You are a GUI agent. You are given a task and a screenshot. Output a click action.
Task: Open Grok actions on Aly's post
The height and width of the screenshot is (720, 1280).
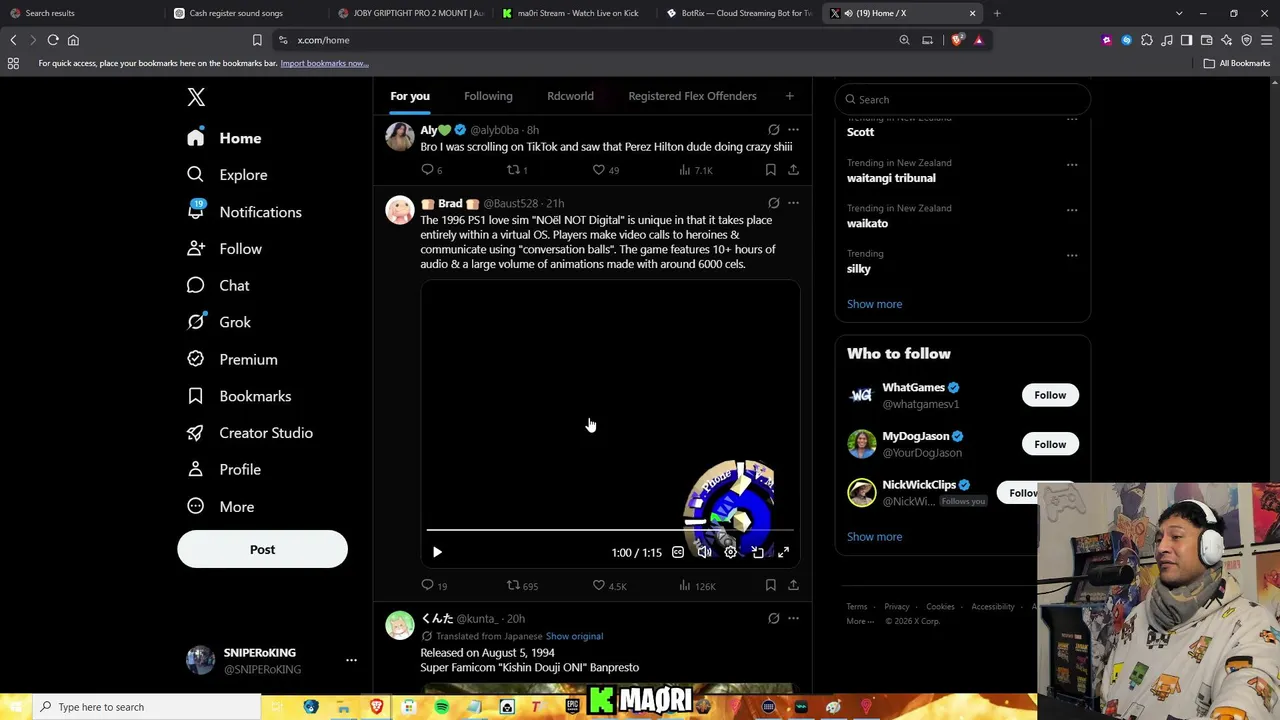(773, 130)
